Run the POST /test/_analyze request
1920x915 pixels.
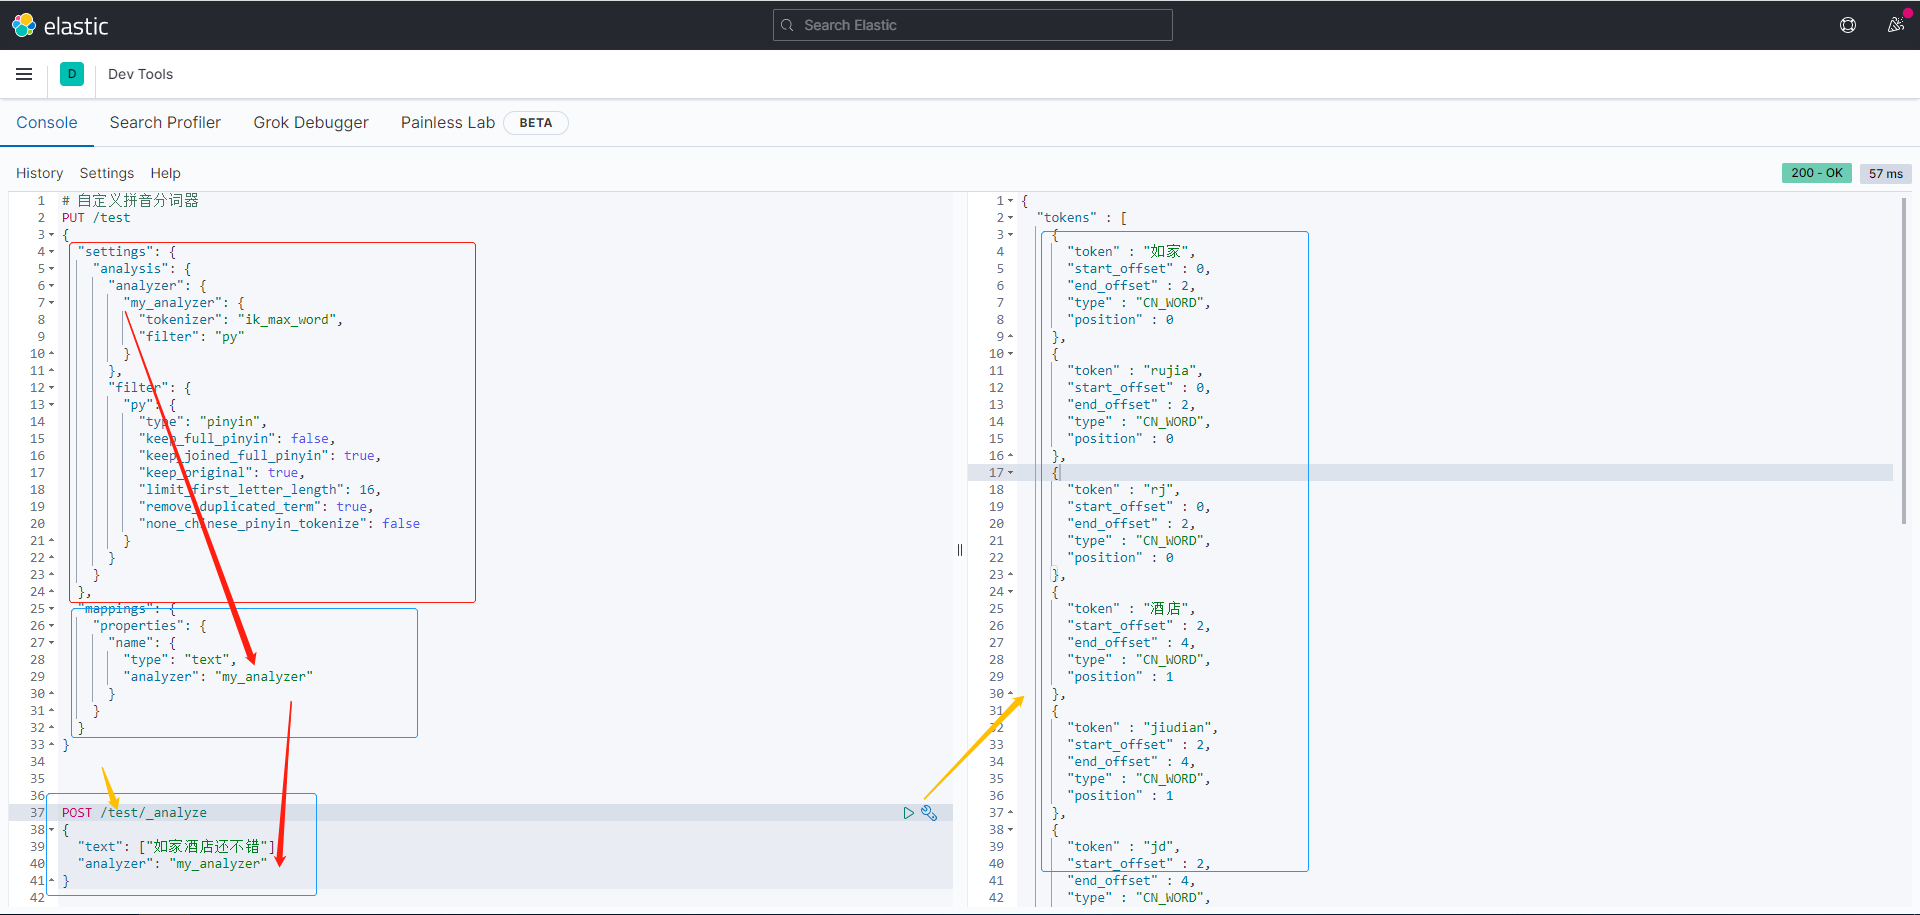pos(908,813)
